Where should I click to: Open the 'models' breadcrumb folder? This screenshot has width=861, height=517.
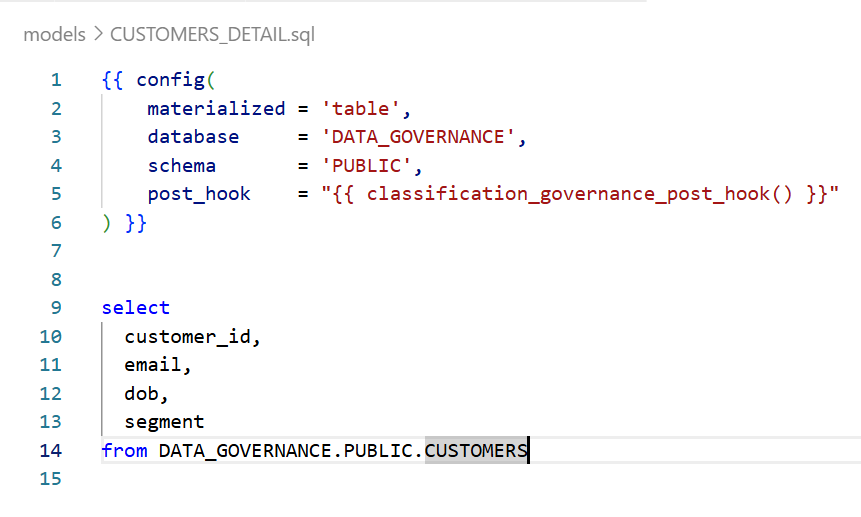[54, 34]
